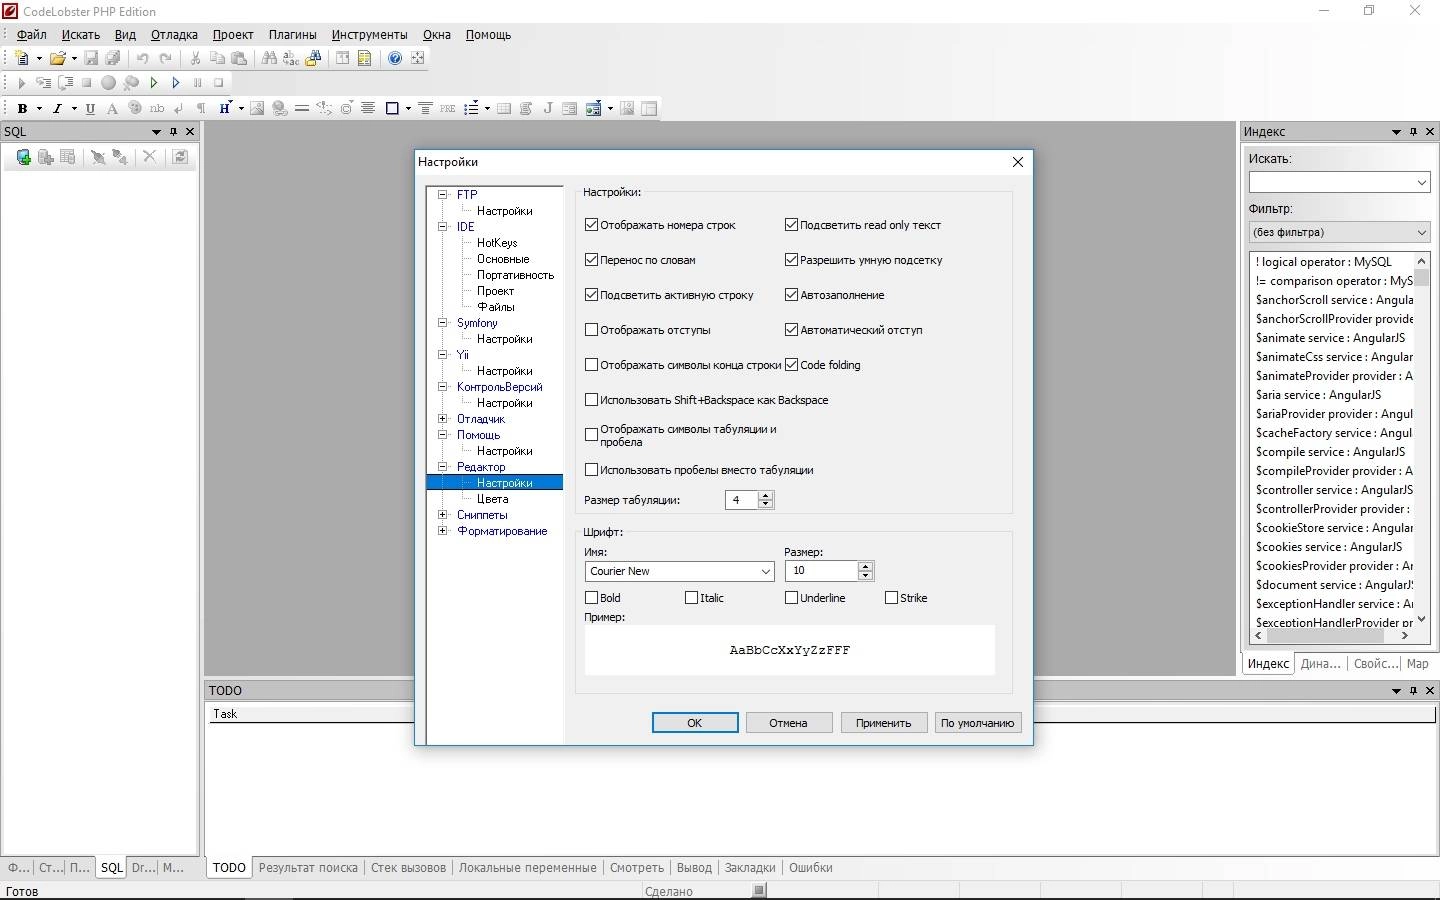Open the Инструменты menu
The image size is (1440, 900).
(x=369, y=34)
